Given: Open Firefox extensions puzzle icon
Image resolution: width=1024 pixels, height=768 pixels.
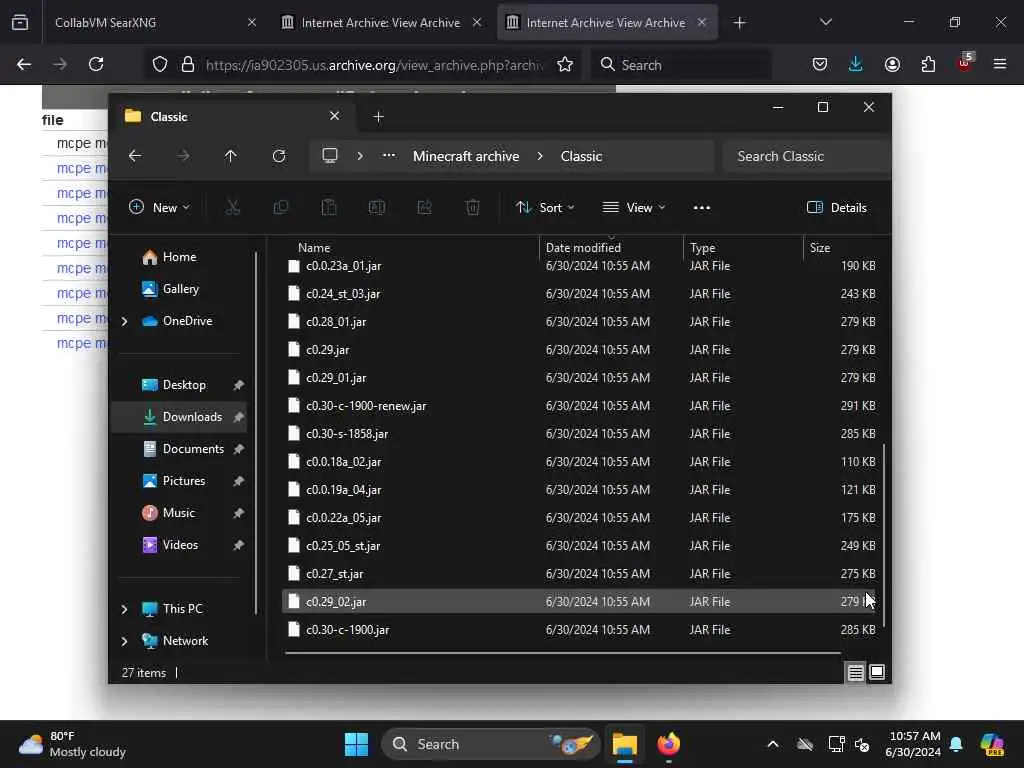Looking at the screenshot, I should [928, 64].
